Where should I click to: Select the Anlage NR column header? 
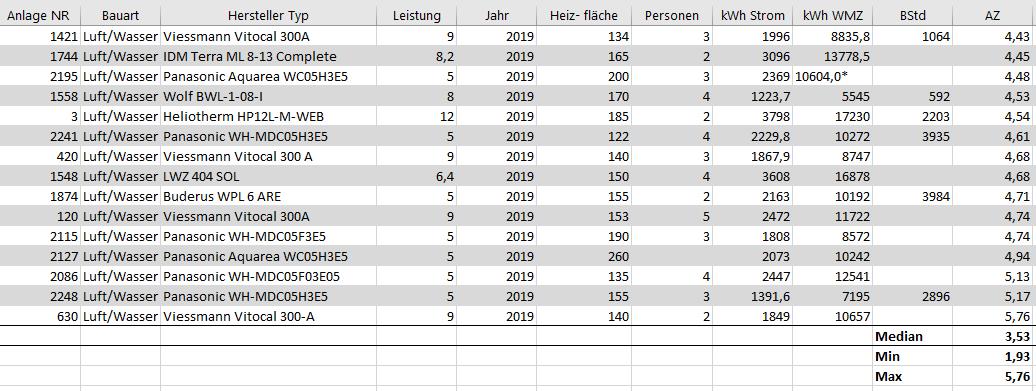40,15
